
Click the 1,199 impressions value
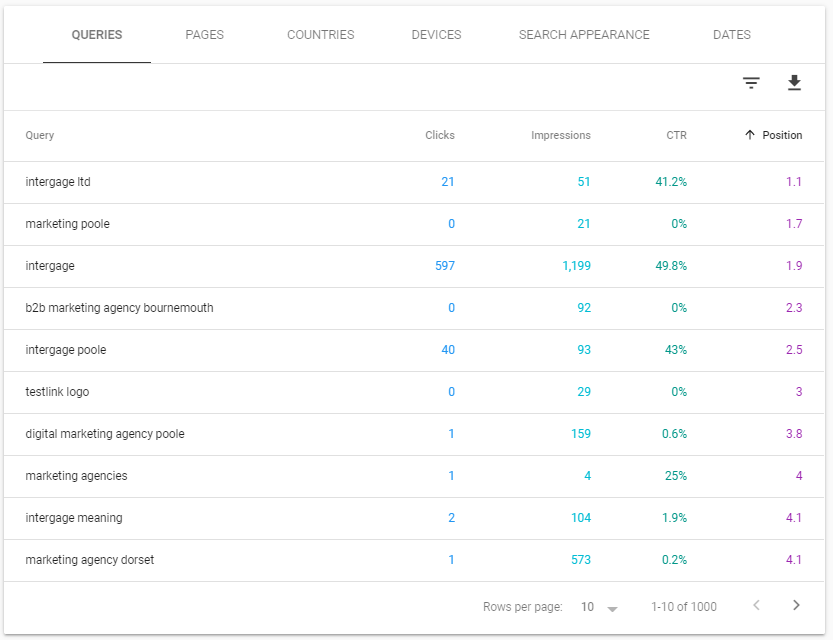[576, 266]
